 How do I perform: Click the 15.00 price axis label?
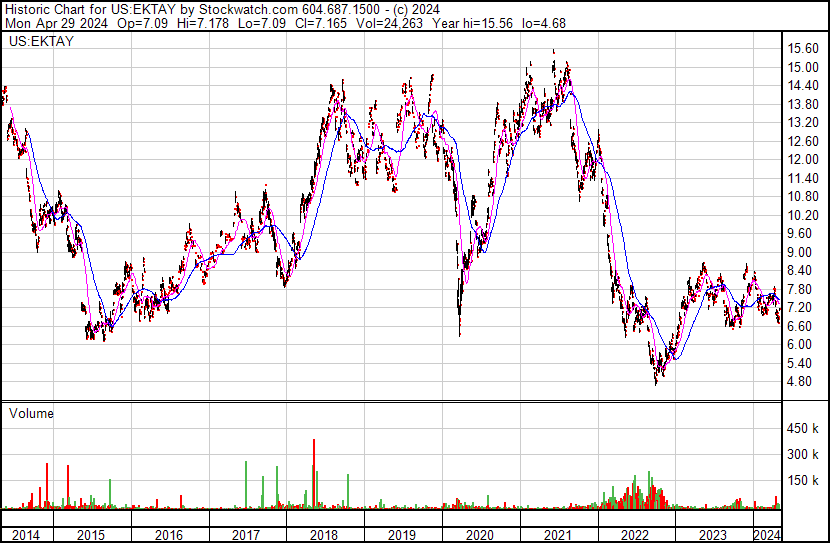click(x=803, y=67)
